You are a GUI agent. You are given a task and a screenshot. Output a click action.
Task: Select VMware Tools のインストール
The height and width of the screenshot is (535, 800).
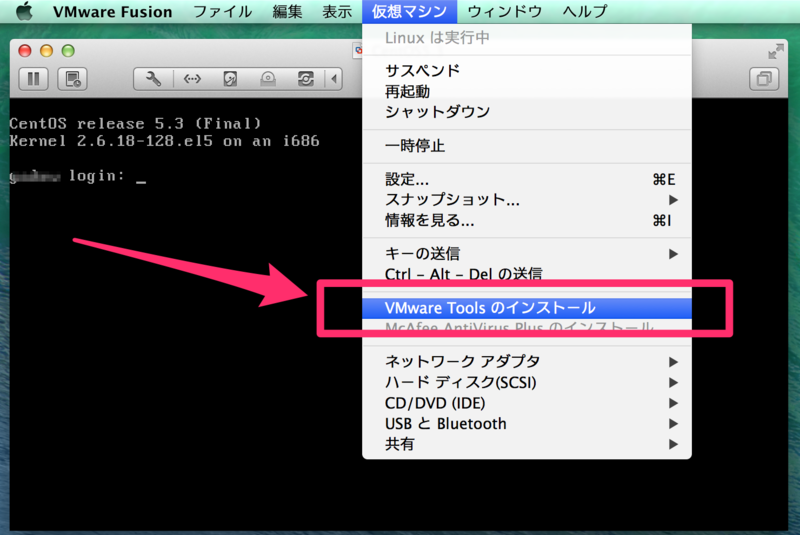(527, 308)
